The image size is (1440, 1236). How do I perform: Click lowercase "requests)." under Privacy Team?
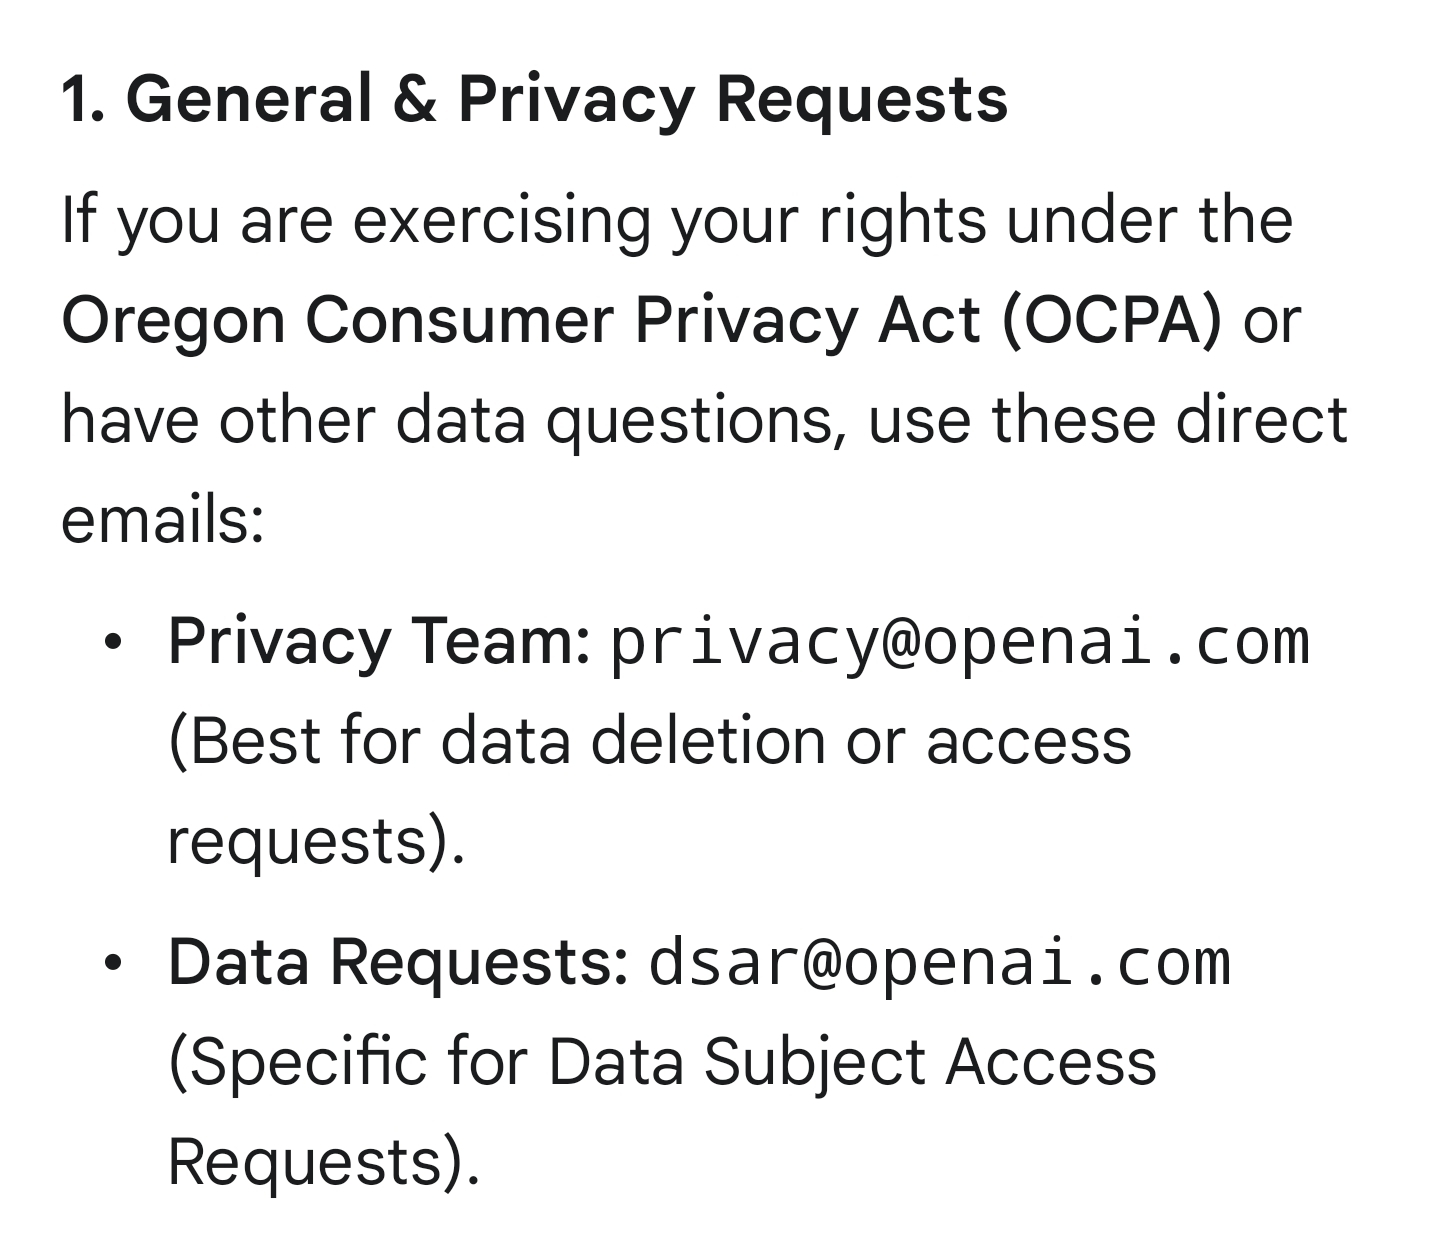pos(315,841)
